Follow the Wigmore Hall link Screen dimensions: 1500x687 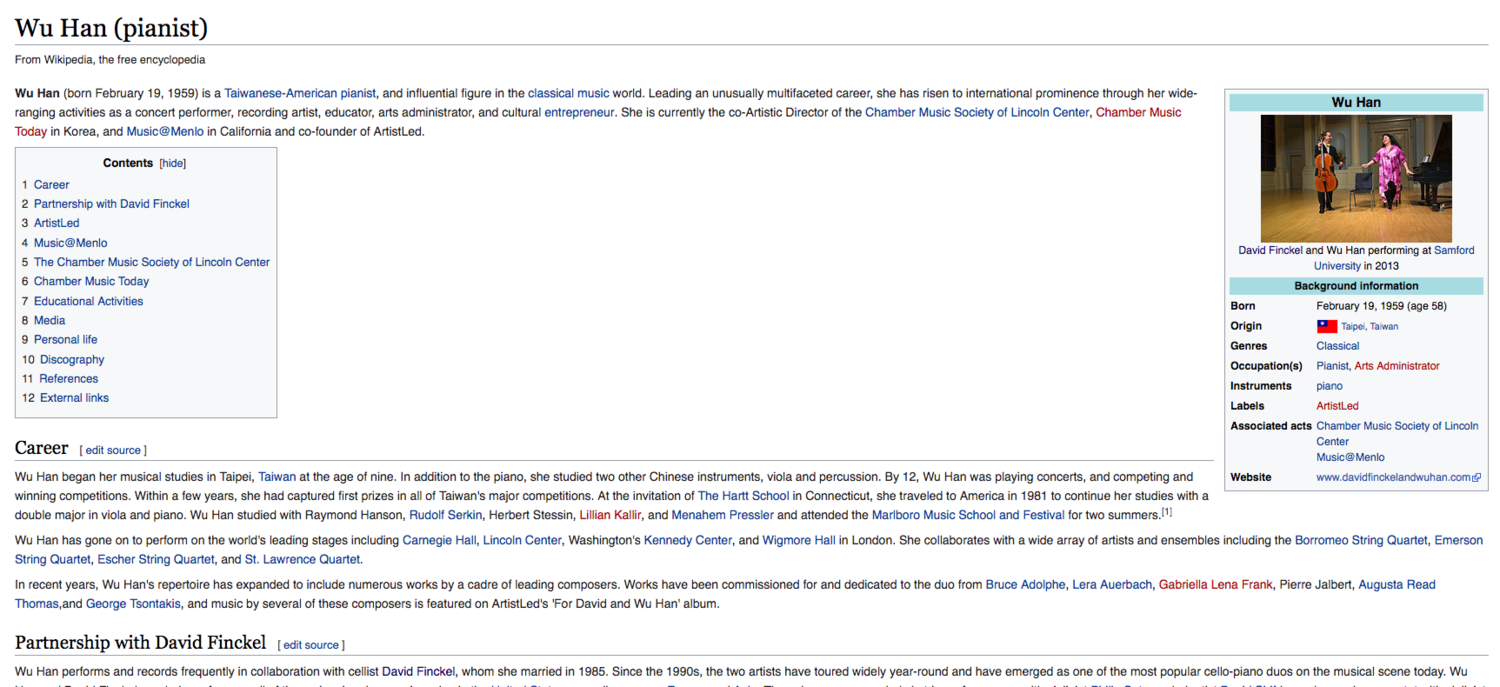(799, 540)
